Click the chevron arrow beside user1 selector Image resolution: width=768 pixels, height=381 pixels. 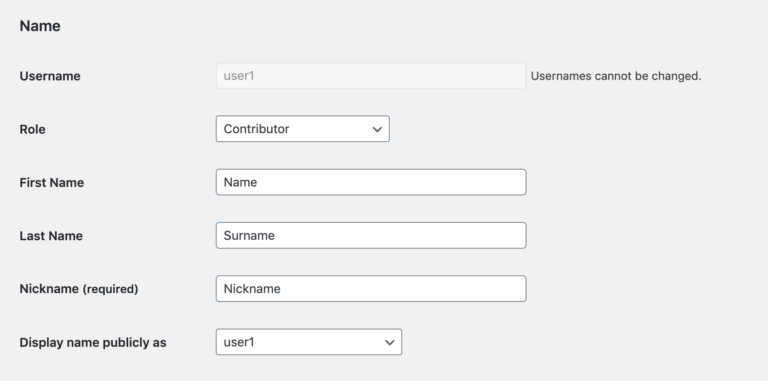pos(389,342)
